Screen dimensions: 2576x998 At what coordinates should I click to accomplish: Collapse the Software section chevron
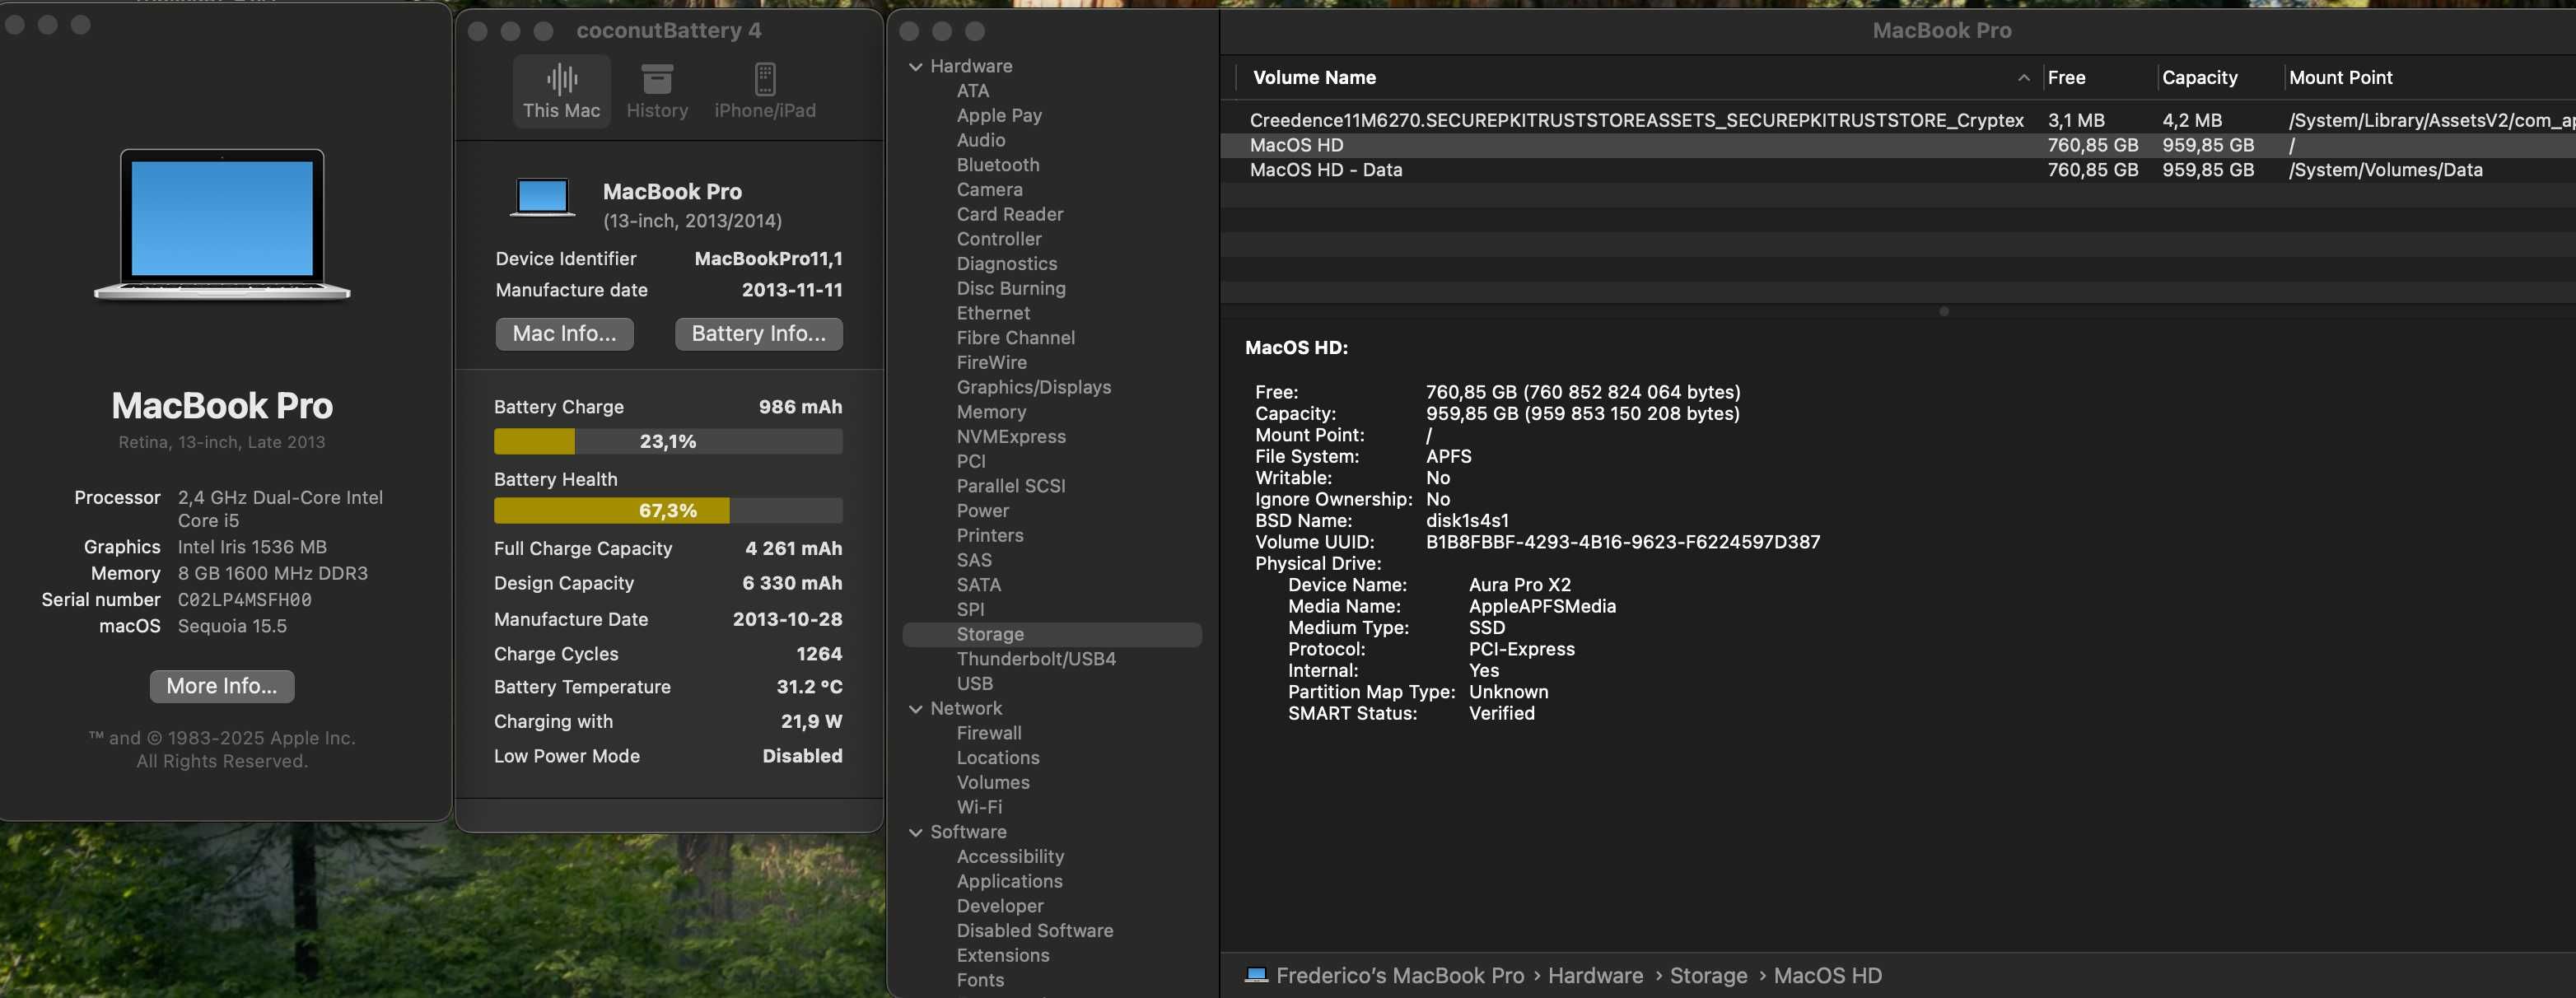915,833
